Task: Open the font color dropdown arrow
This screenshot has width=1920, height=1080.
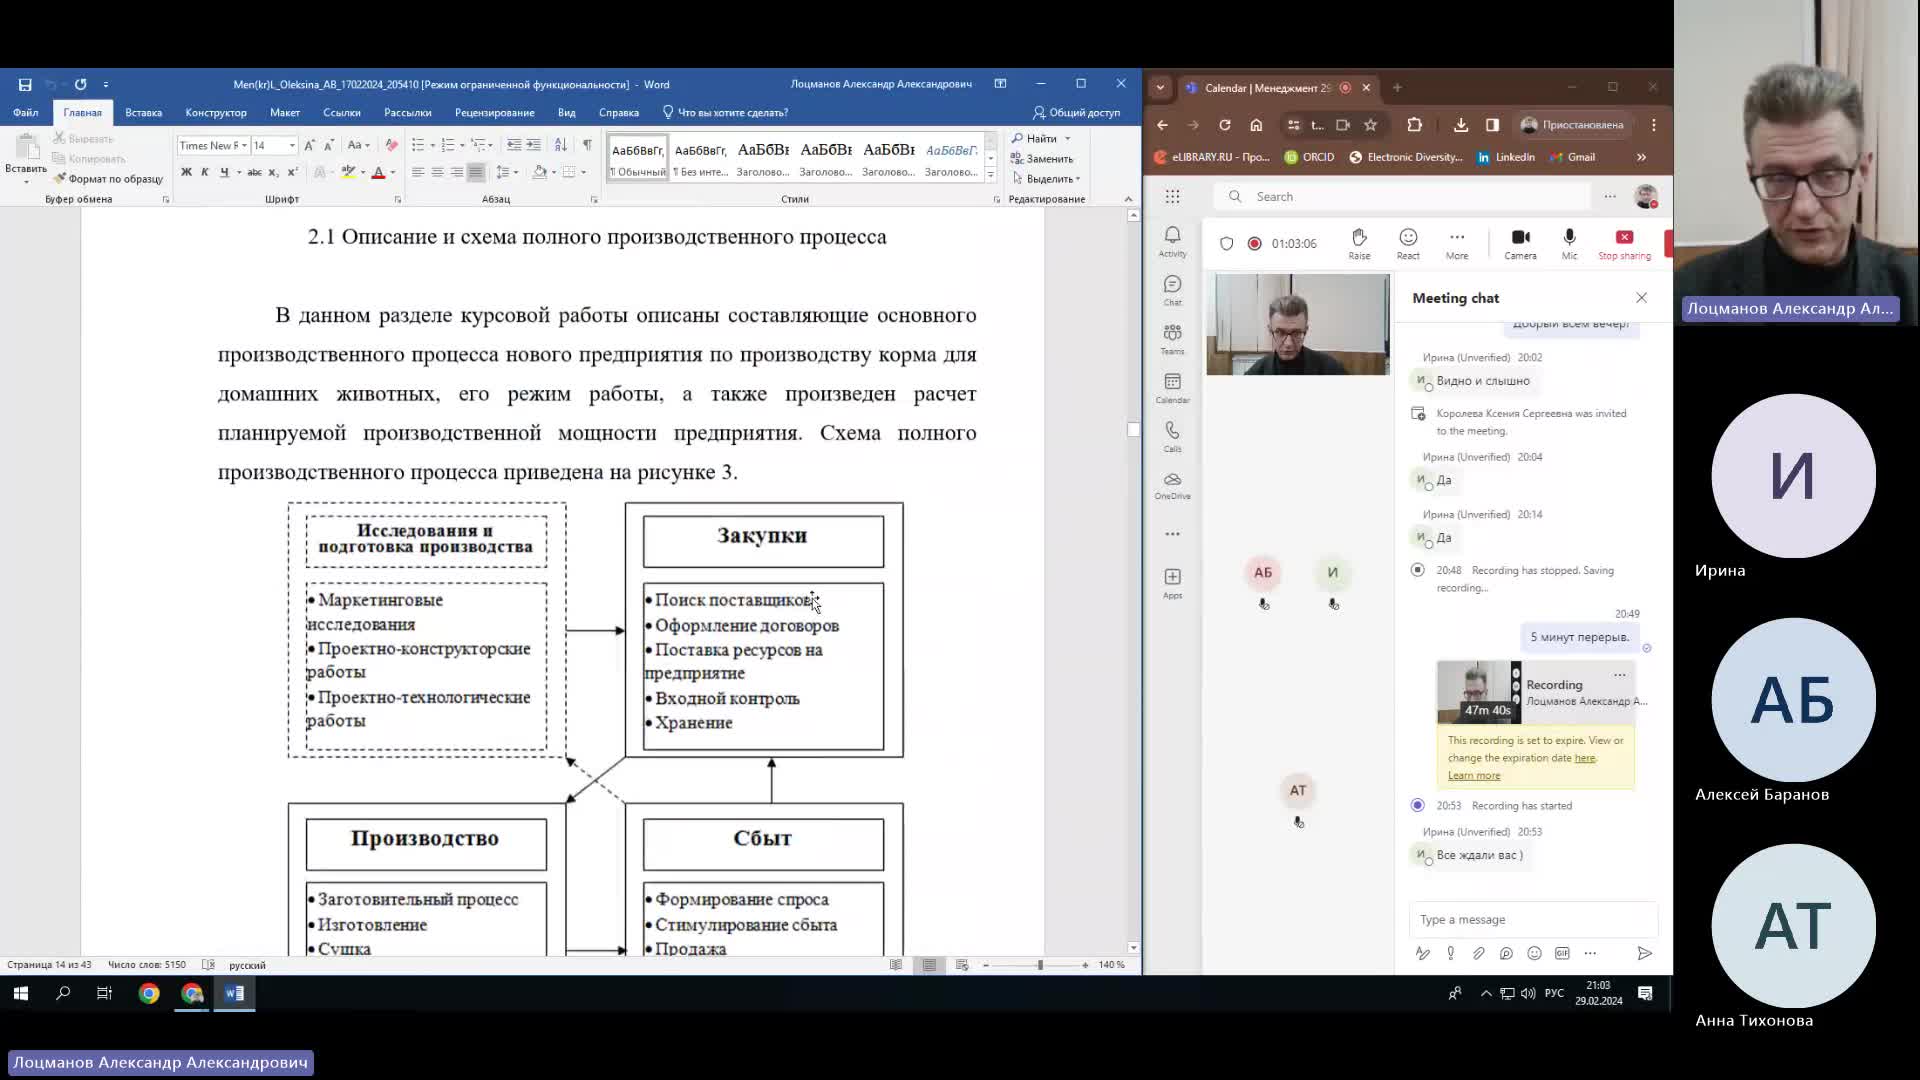Action: click(393, 173)
